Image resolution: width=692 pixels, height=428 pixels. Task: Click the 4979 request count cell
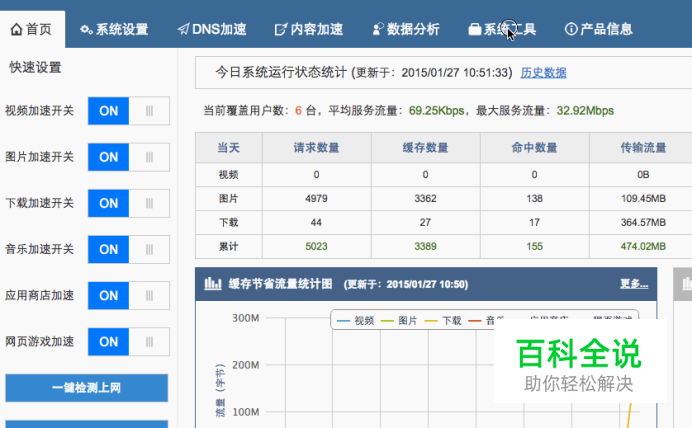click(316, 199)
